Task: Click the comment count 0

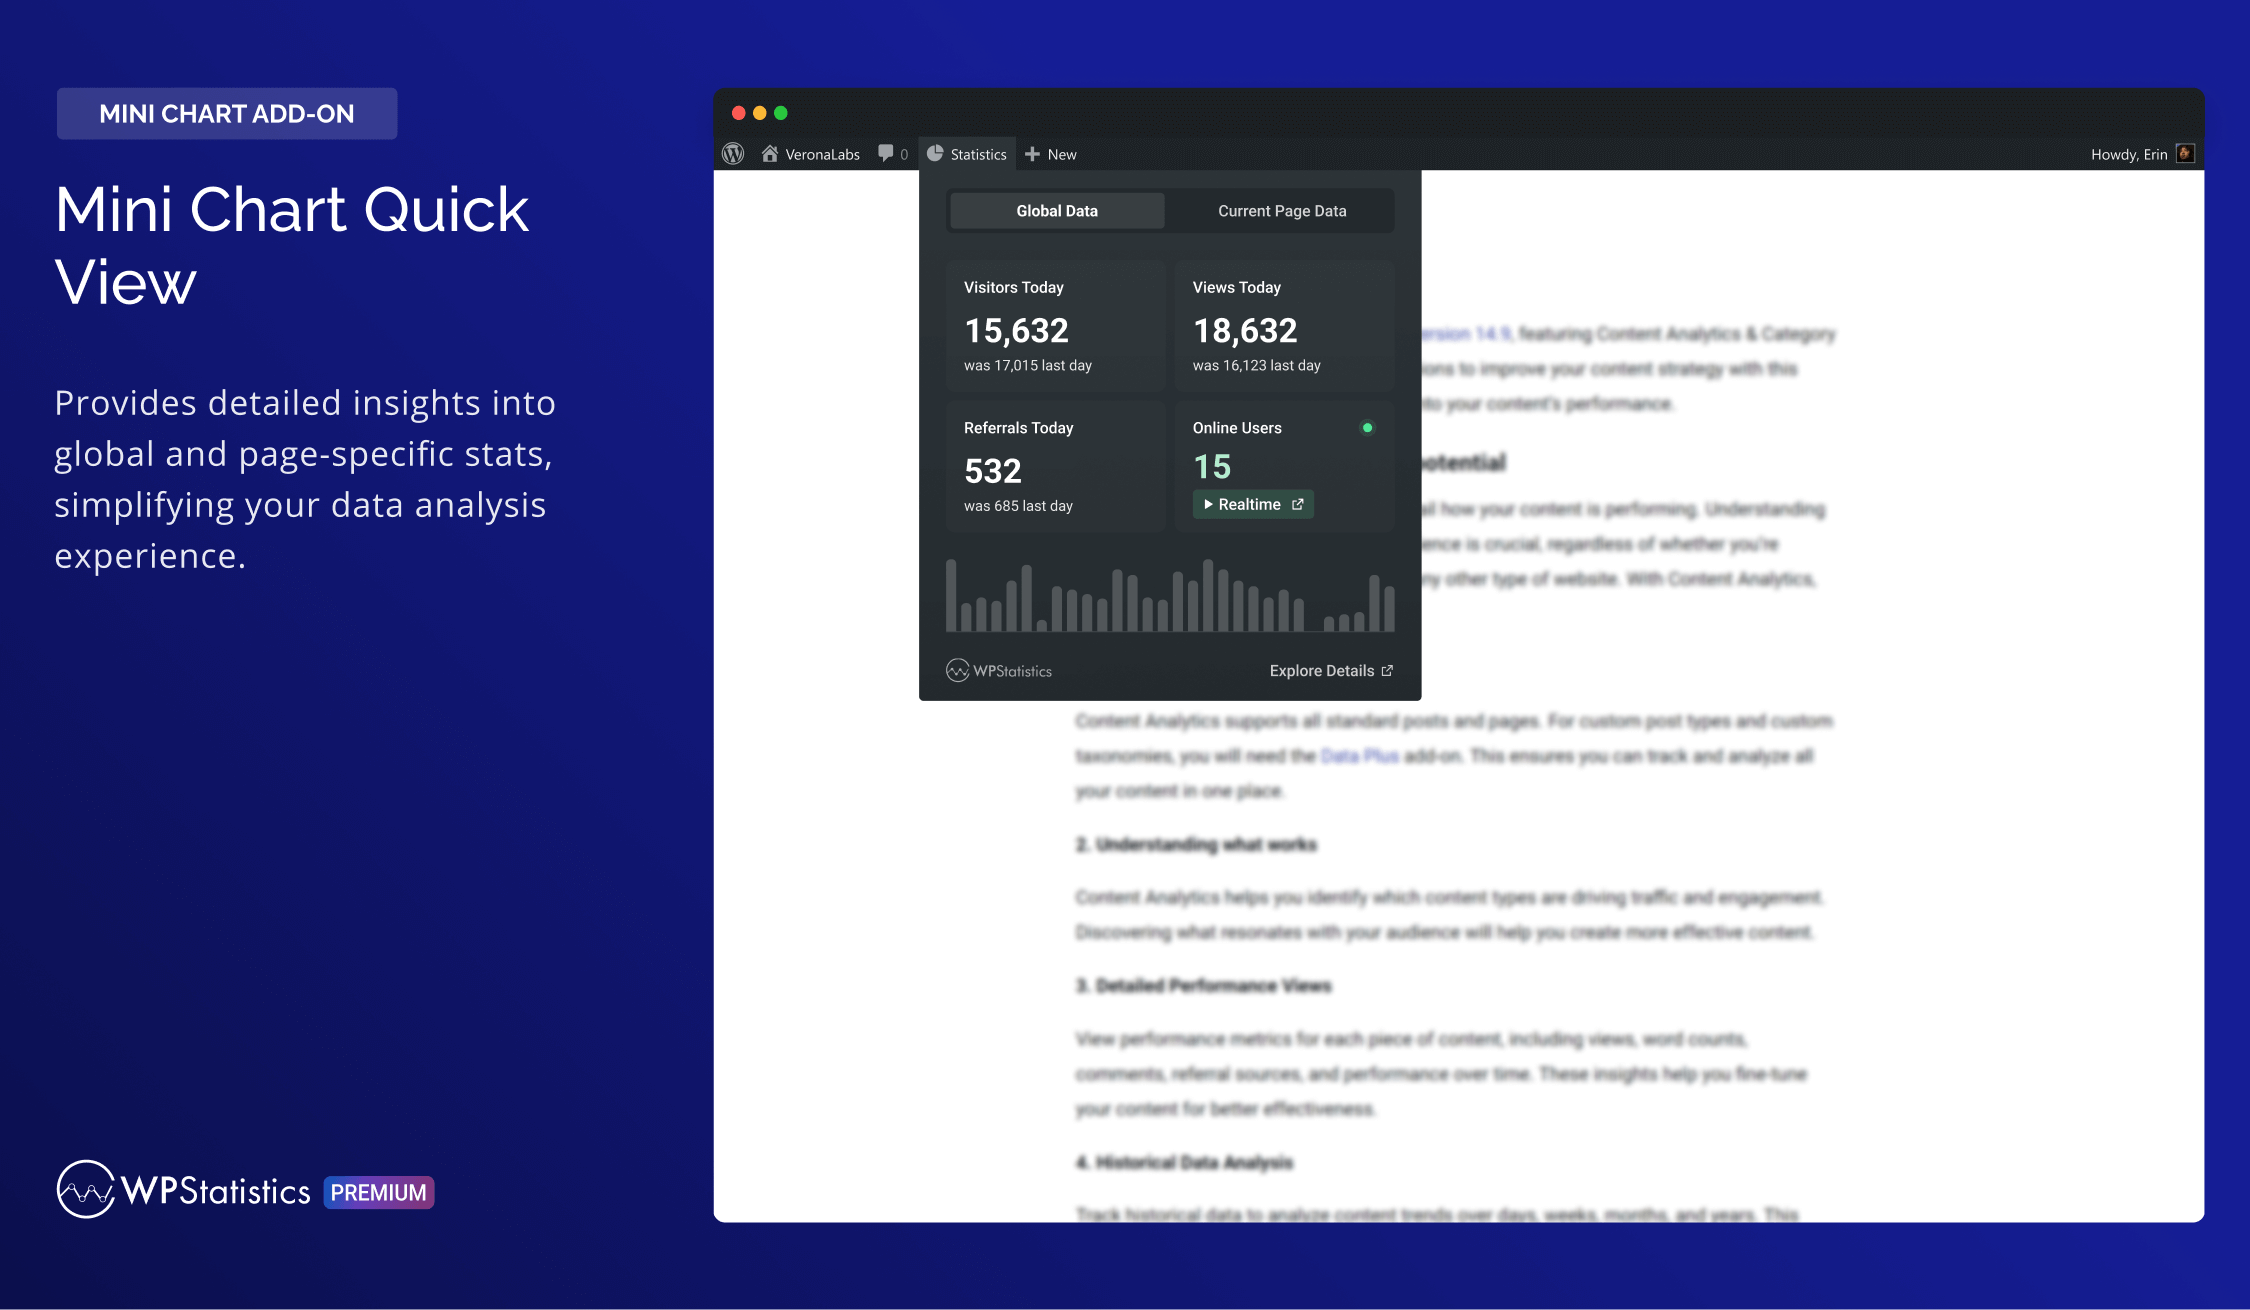Action: point(904,154)
